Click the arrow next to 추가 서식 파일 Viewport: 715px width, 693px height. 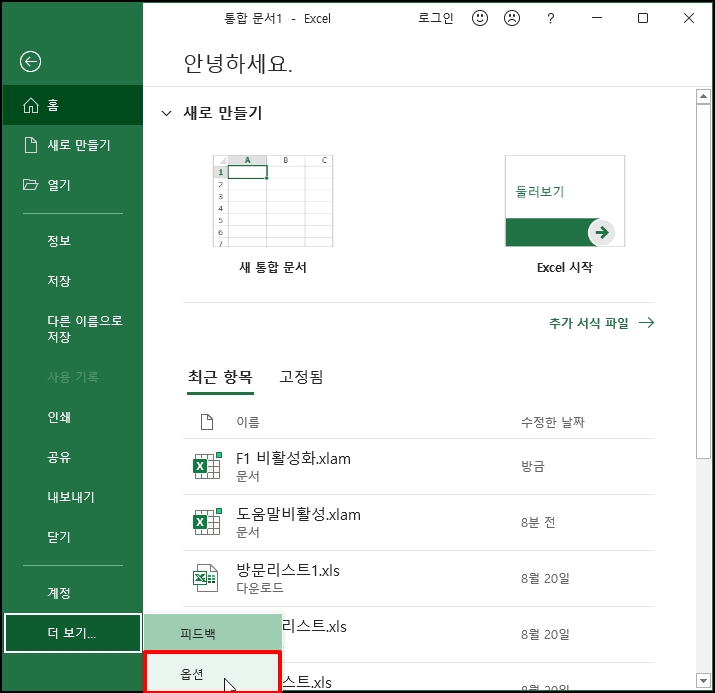647,323
